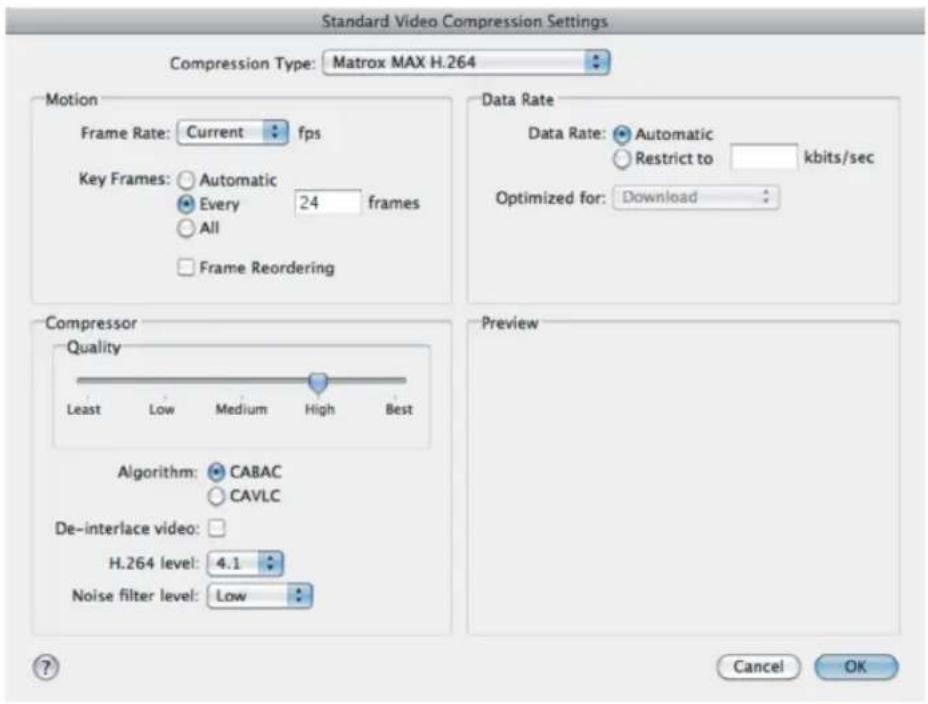This screenshot has height=704, width=928.
Task: Click the Medium quality label
Action: (x=241, y=409)
